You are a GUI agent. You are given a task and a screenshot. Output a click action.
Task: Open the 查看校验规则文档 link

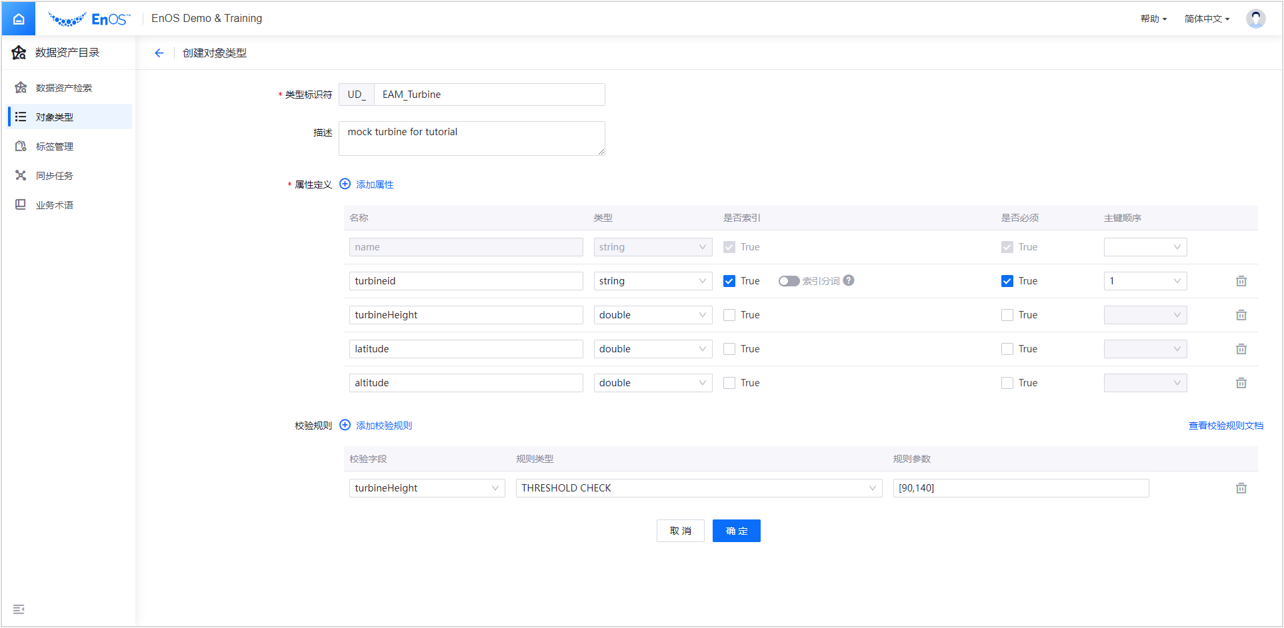pos(1225,426)
